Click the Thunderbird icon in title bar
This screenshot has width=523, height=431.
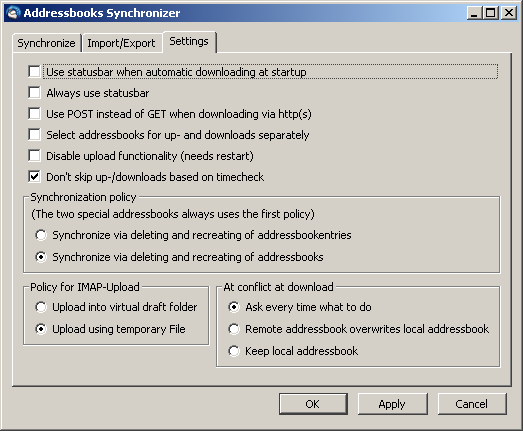pos(13,13)
